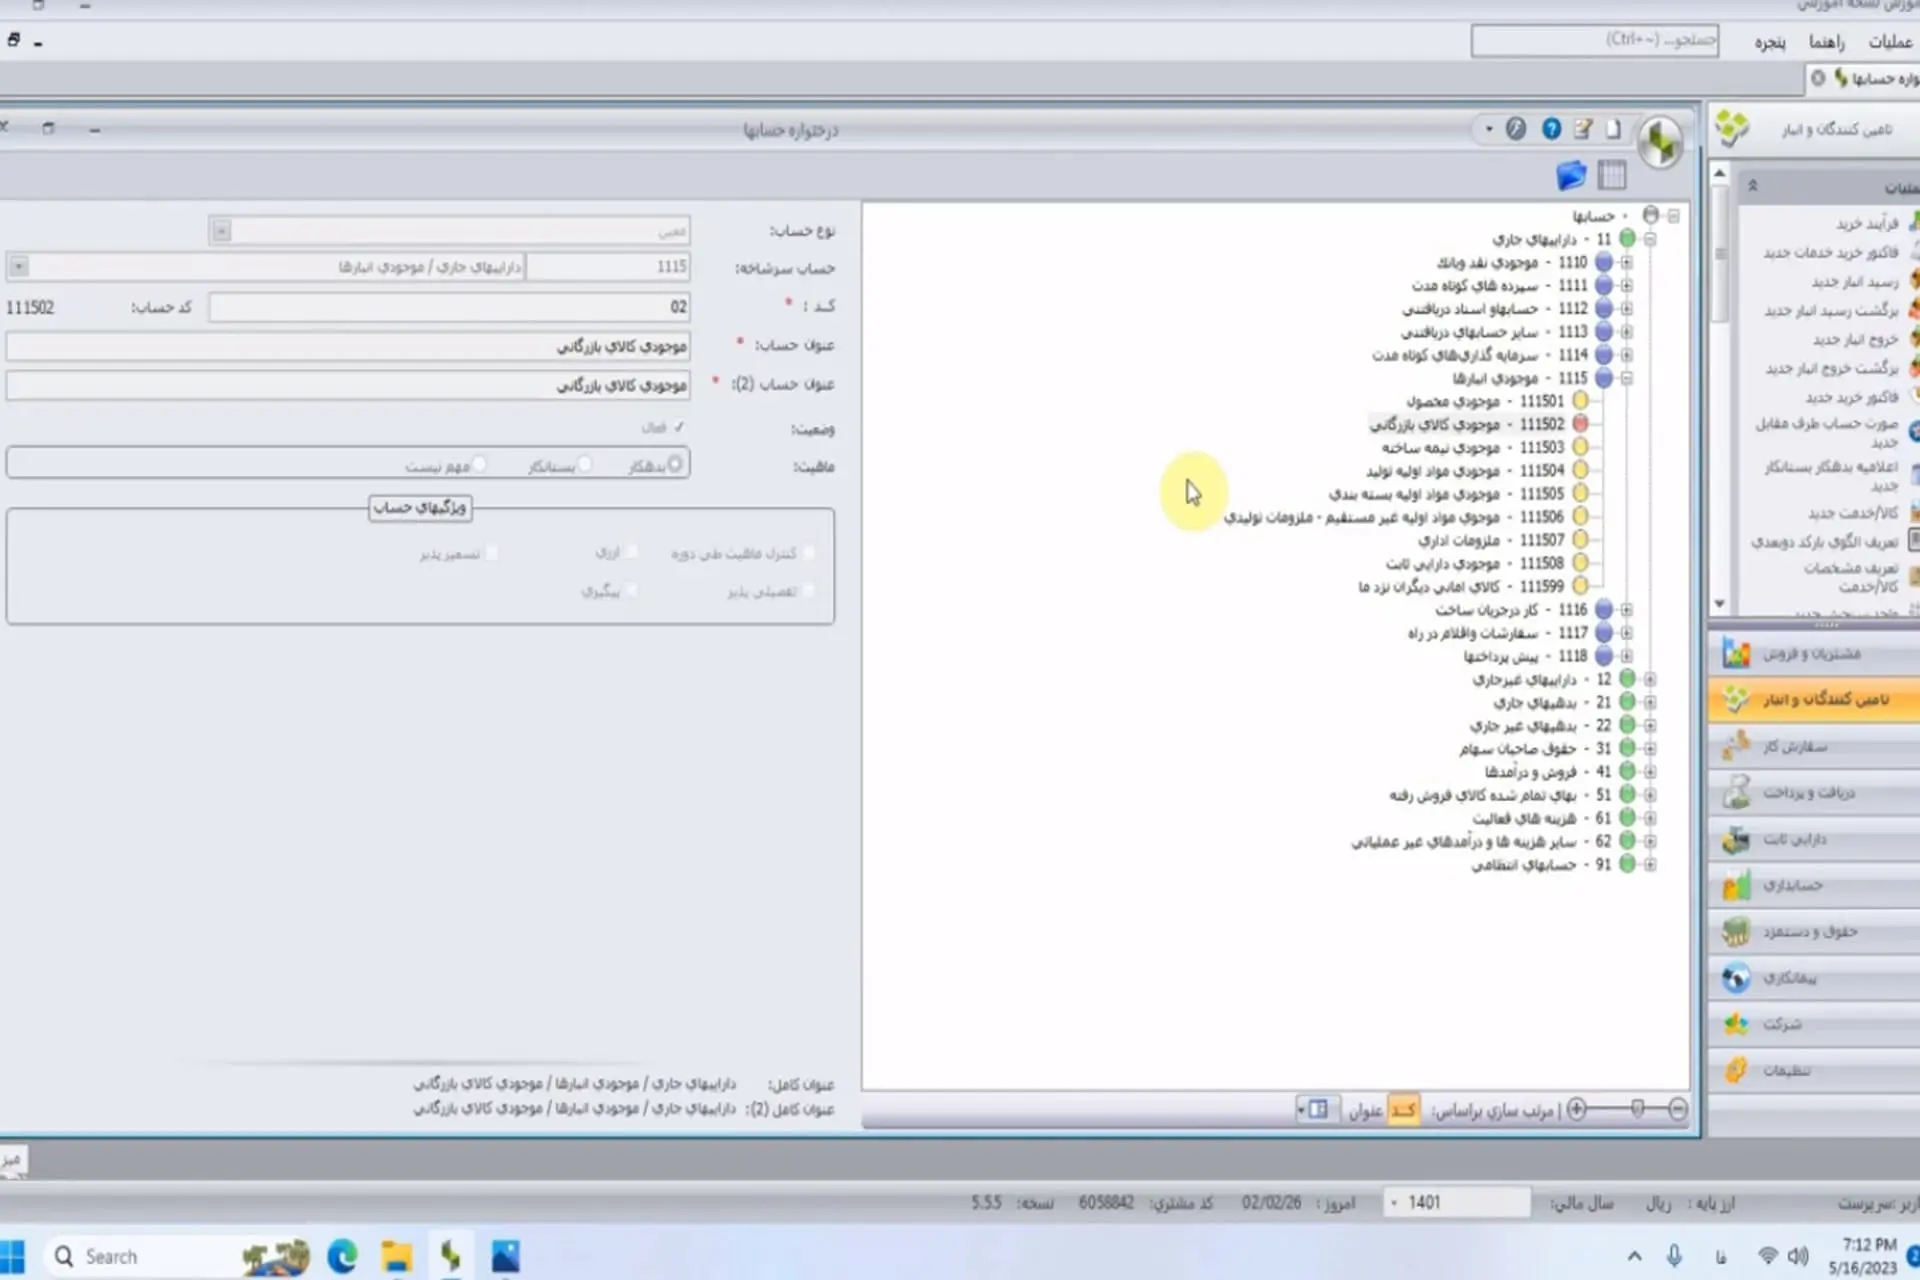Click the grid table icon beside folder
Viewport: 1920px width, 1280px height.
point(1612,175)
